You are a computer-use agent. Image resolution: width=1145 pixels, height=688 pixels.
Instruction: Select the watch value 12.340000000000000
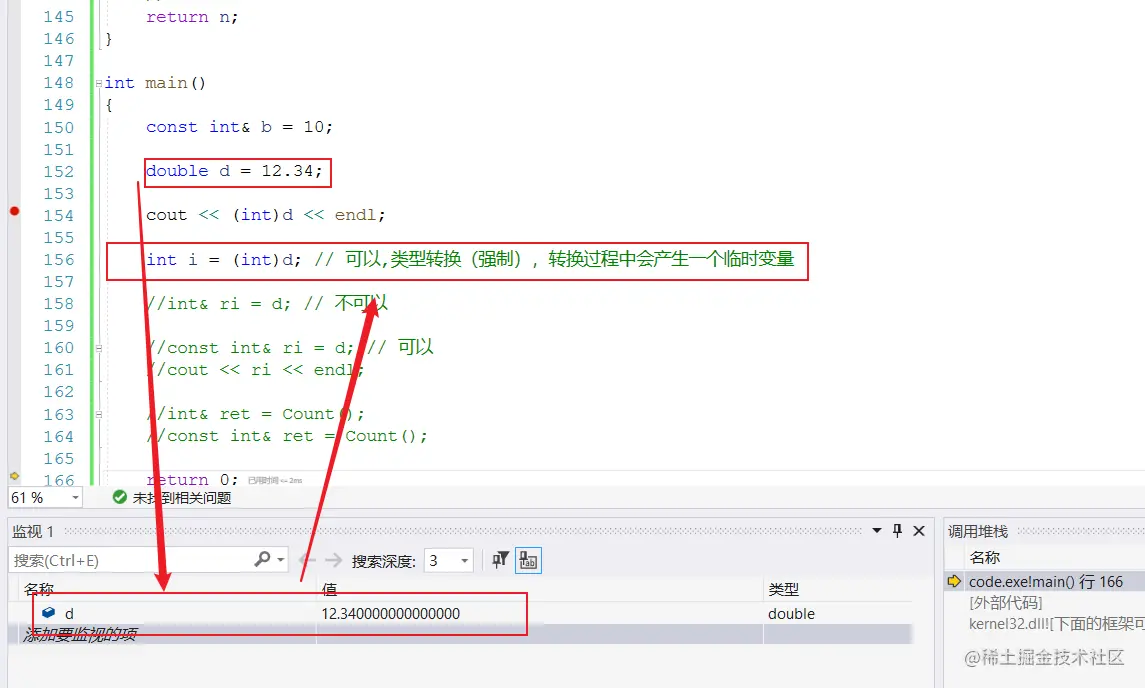pos(391,614)
